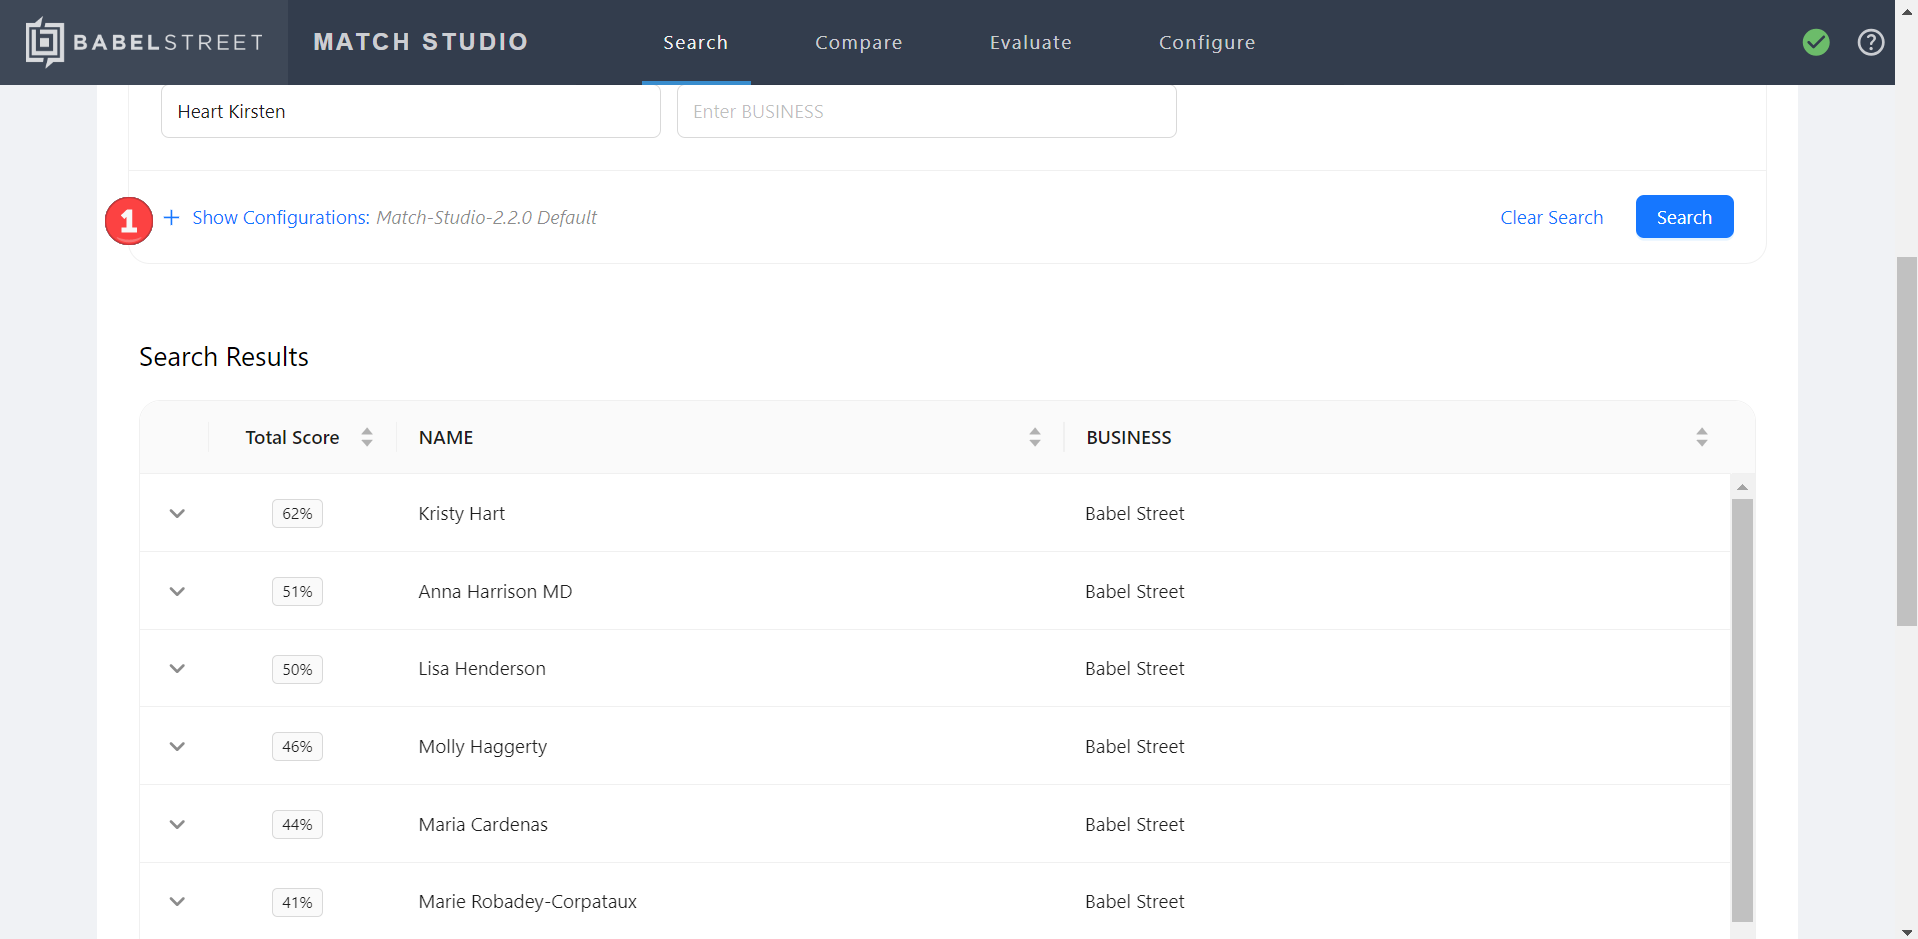Screen dimensions: 1918x939
Task: Click the blue Search button
Action: (1685, 217)
